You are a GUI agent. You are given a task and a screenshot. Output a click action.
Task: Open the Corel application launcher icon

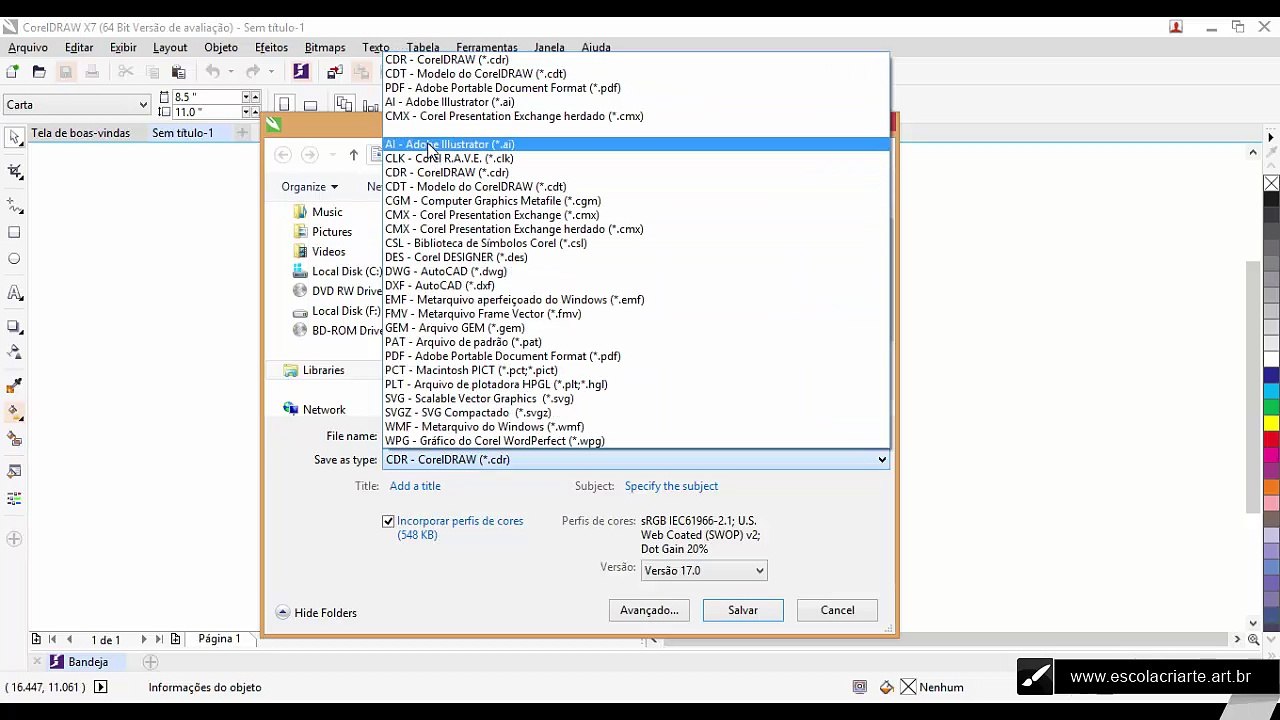click(x=301, y=72)
